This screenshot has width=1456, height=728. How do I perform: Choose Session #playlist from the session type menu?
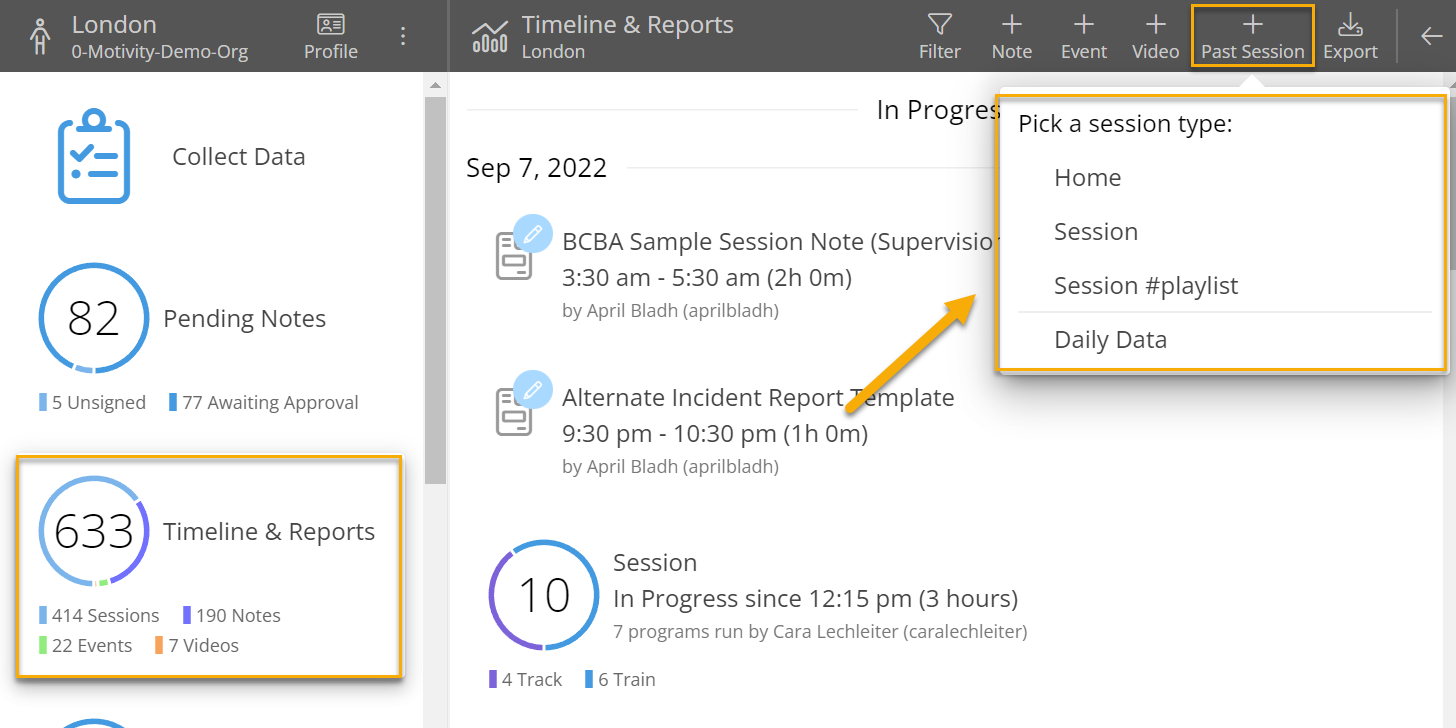pos(1147,285)
